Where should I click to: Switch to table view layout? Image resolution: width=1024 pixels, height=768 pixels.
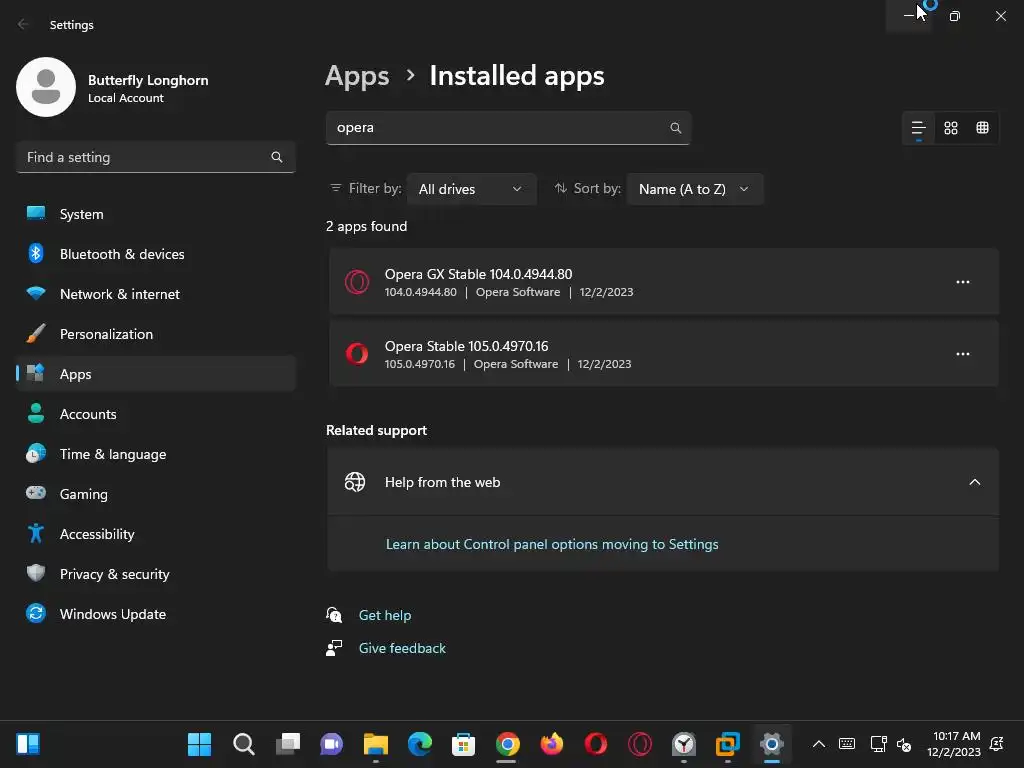pyautogui.click(x=982, y=128)
